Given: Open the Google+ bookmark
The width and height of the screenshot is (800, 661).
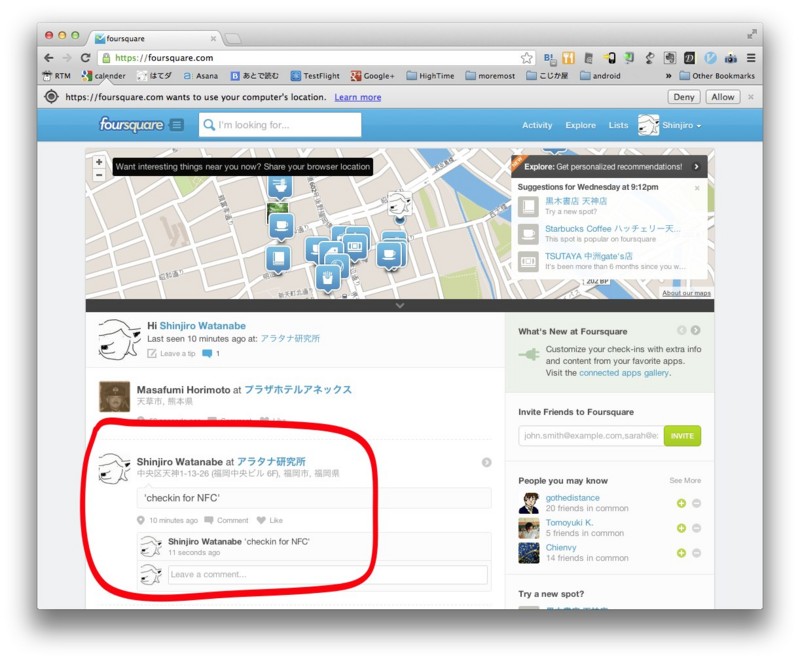Looking at the screenshot, I should [372, 76].
